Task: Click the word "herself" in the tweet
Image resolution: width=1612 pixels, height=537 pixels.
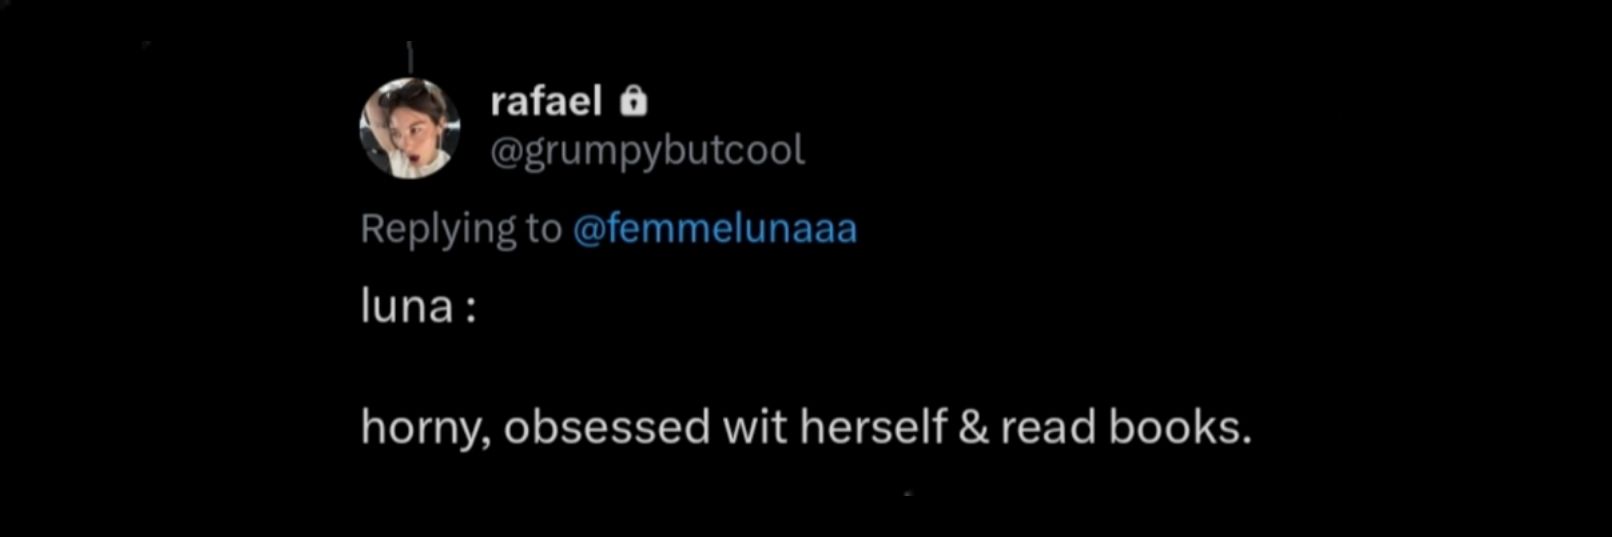Action: [x=872, y=427]
